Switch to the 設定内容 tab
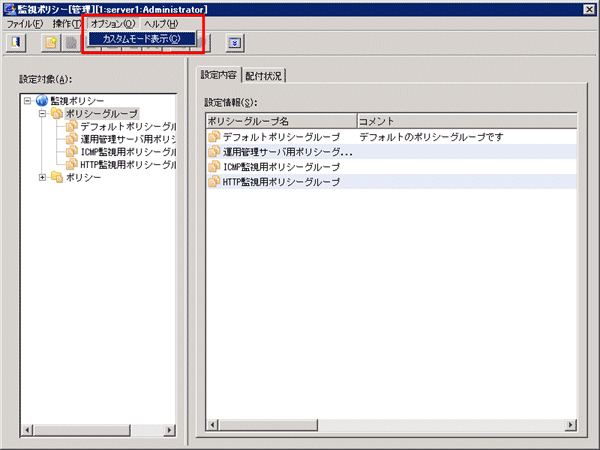Image resolution: width=600 pixels, height=450 pixels. coord(218,75)
